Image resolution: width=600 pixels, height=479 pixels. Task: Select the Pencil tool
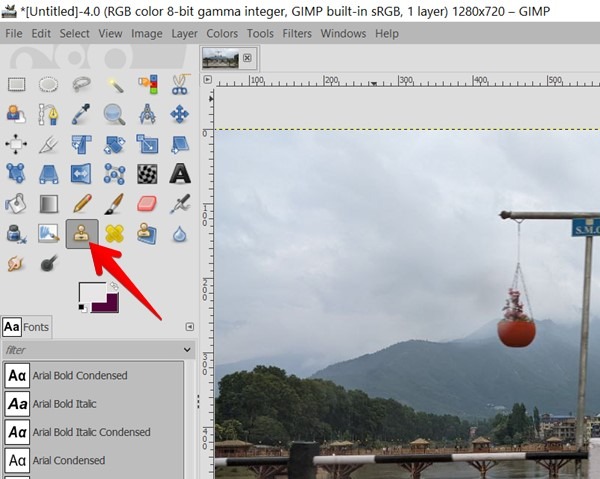pos(82,203)
